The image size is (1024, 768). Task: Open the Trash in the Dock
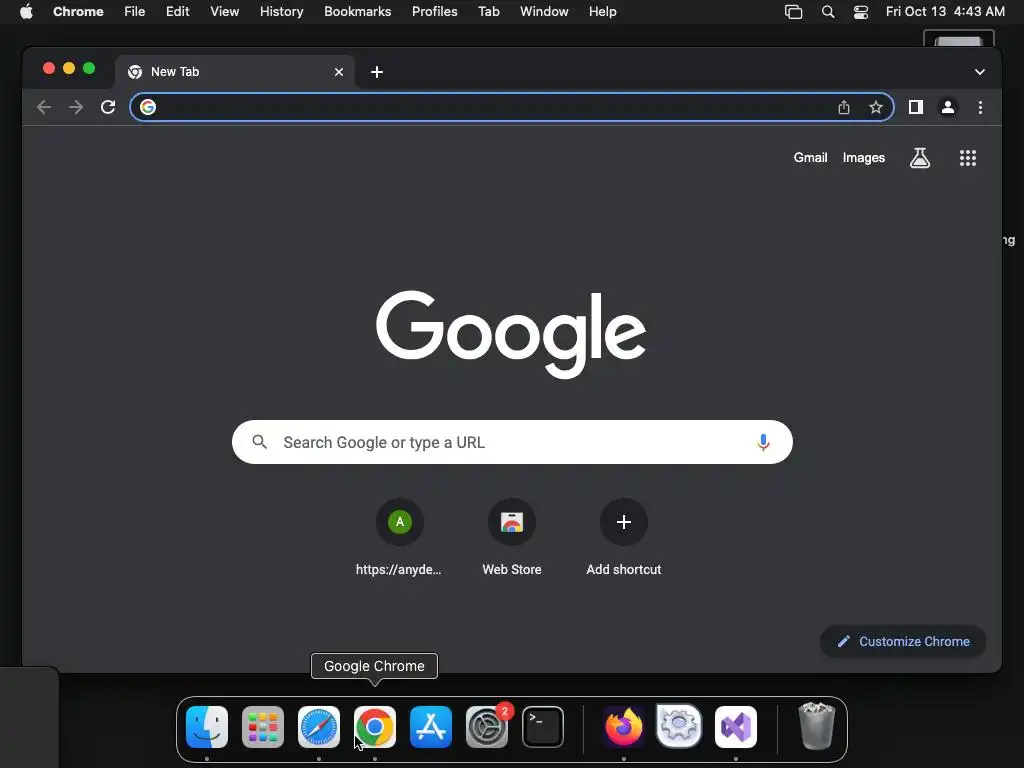pyautogui.click(x=816, y=726)
